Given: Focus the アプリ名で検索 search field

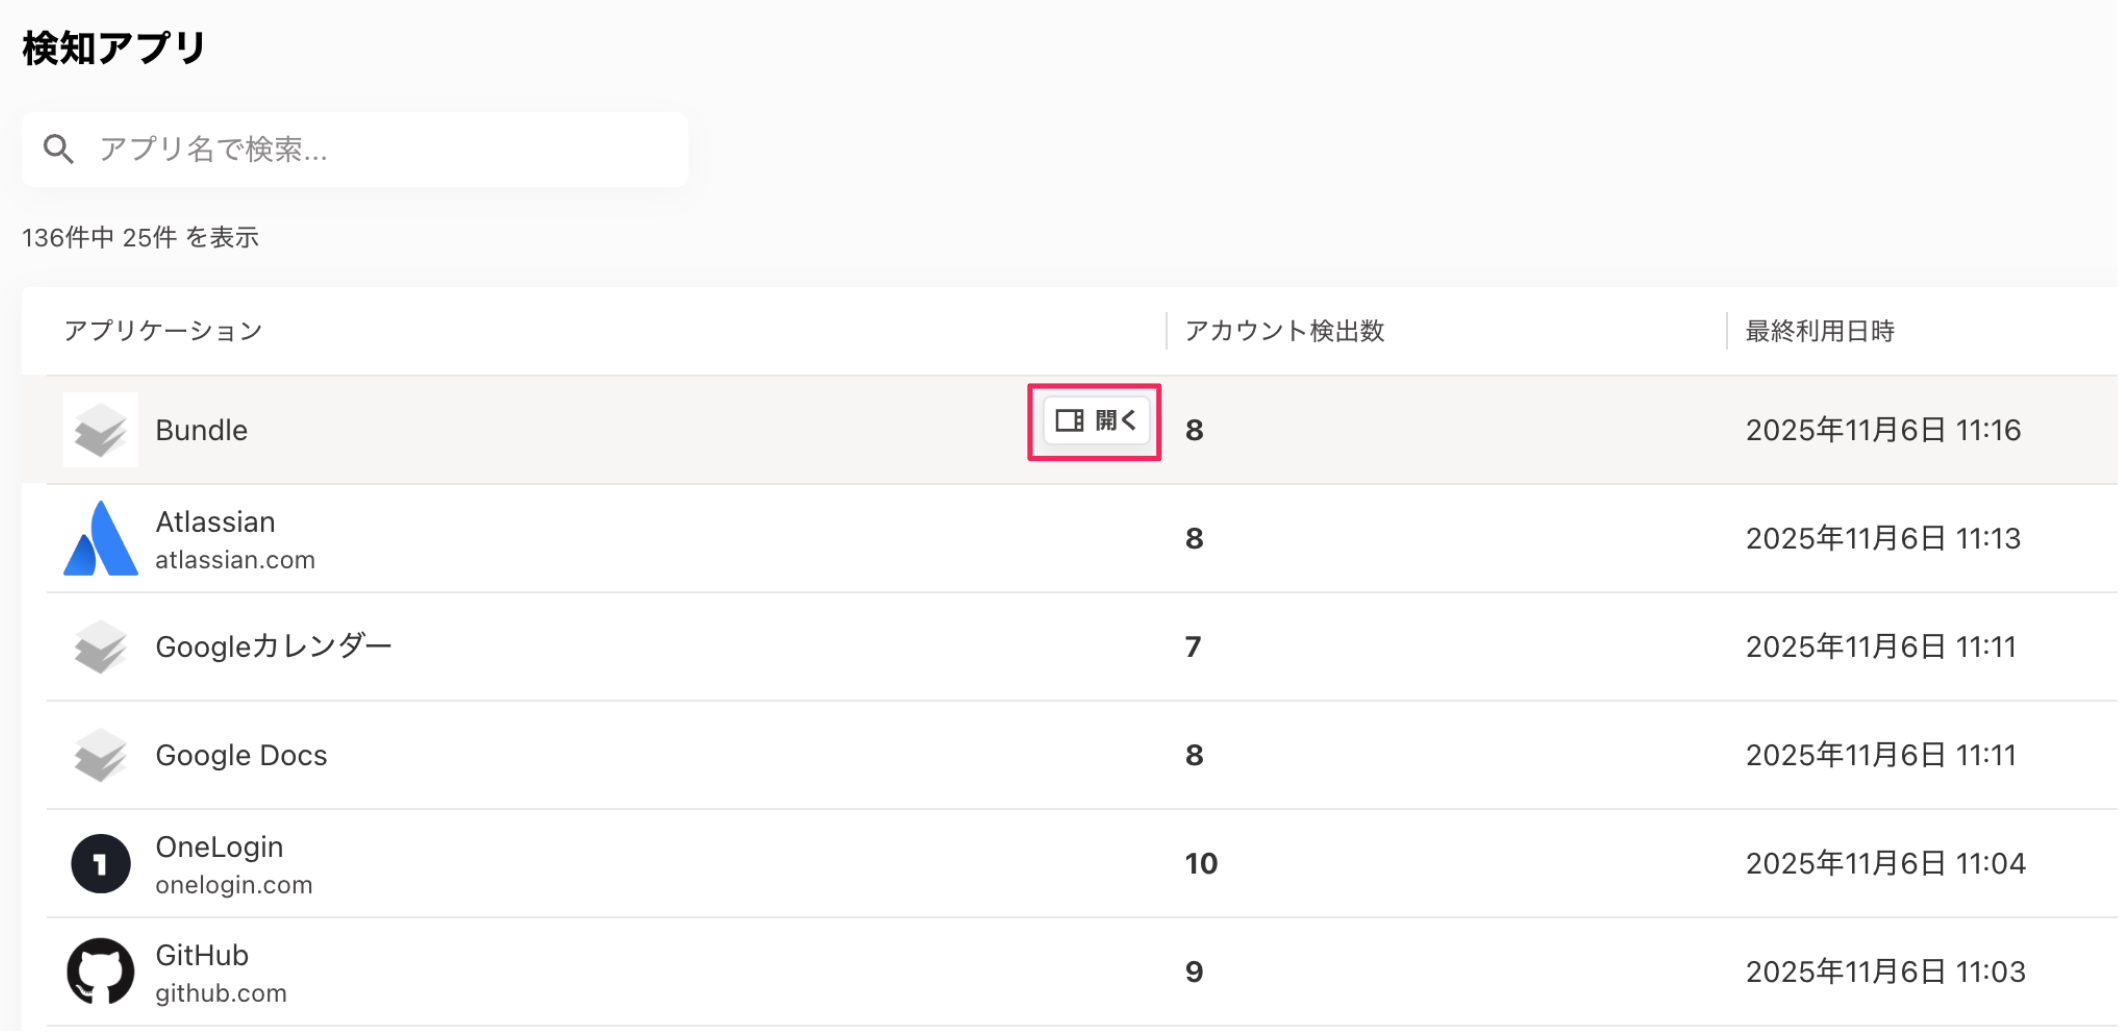Looking at the screenshot, I should click(x=380, y=149).
